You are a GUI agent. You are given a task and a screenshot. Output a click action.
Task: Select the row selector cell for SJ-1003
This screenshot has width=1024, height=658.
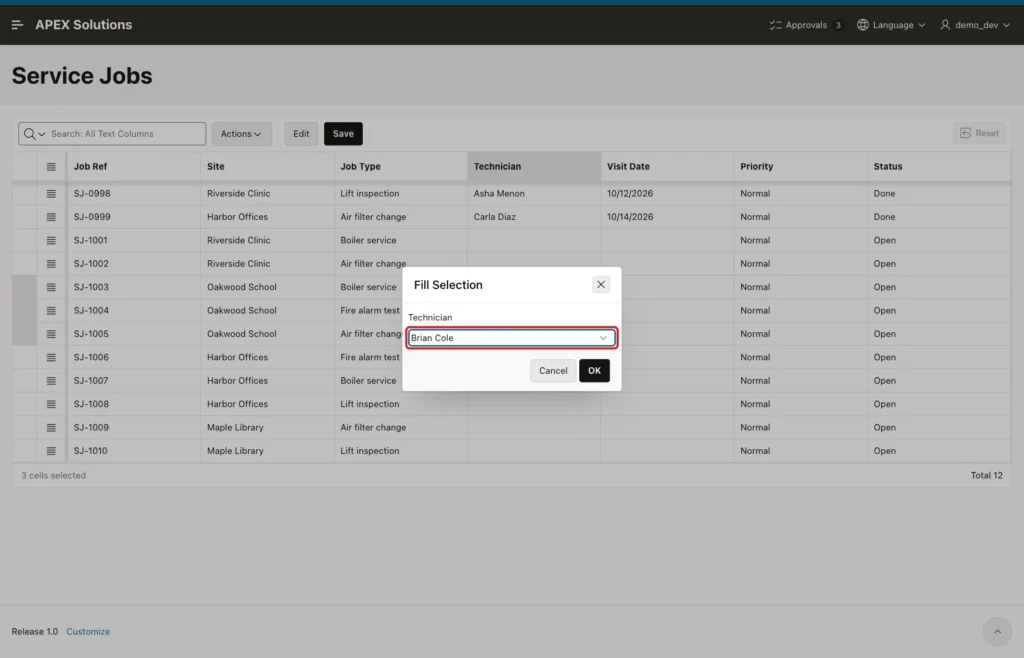pyautogui.click(x=24, y=287)
